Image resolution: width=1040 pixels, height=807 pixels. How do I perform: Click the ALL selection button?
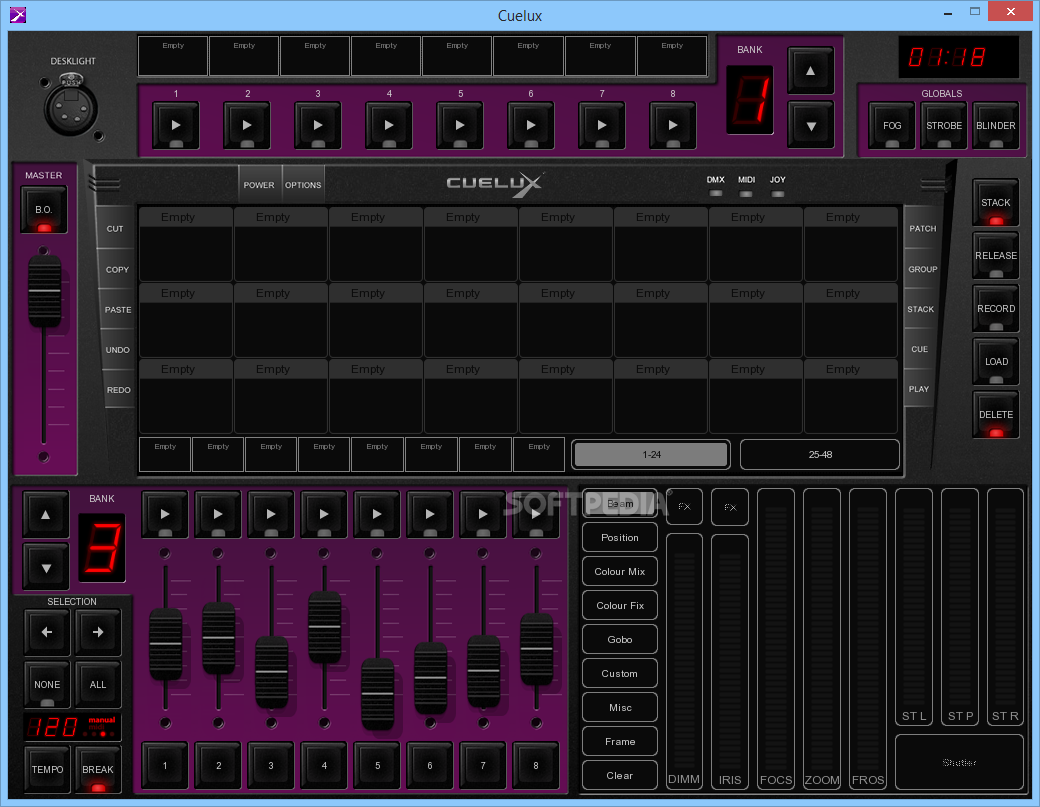(x=98, y=684)
